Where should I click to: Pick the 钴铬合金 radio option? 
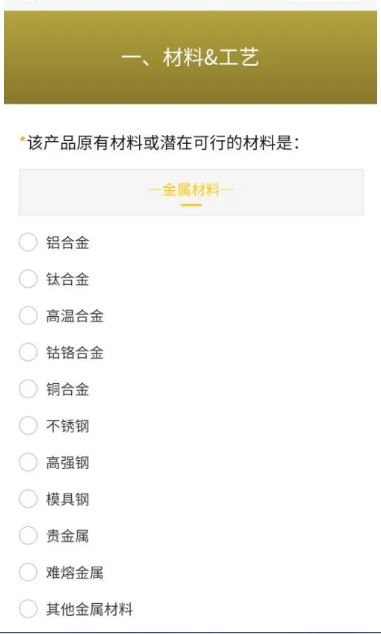click(x=28, y=352)
